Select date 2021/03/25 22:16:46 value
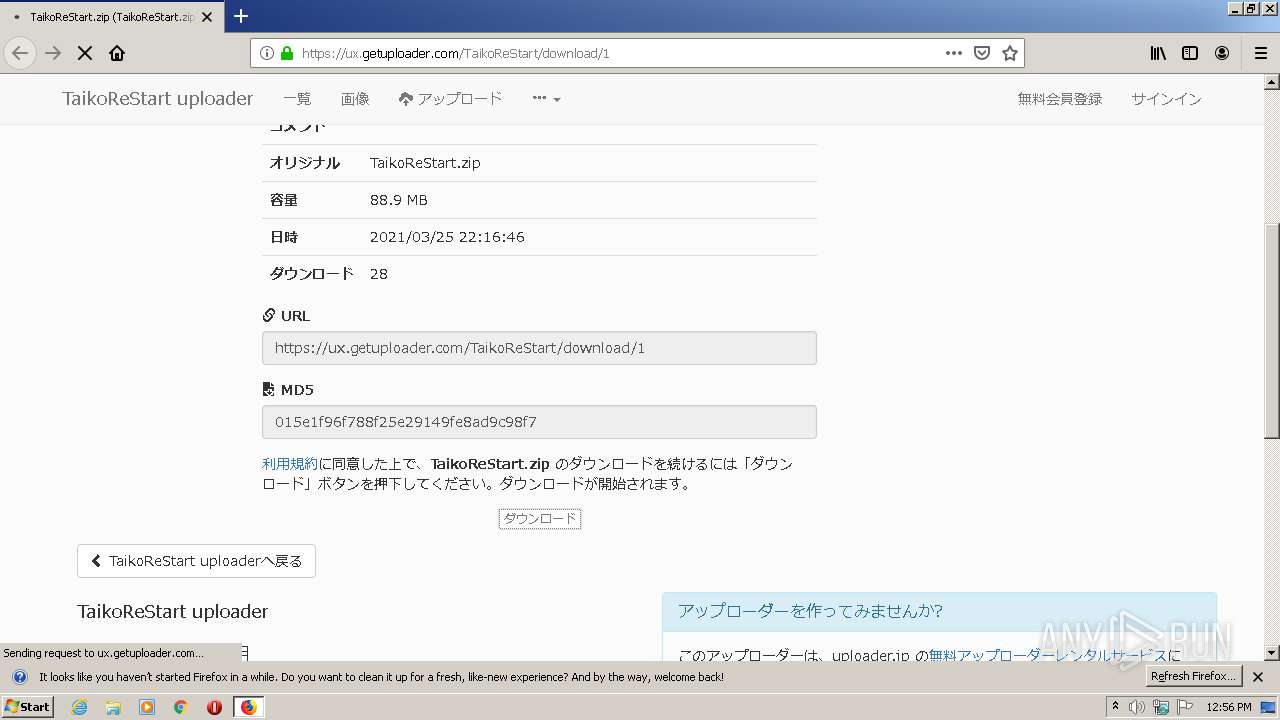The width and height of the screenshot is (1280, 720). click(x=447, y=237)
